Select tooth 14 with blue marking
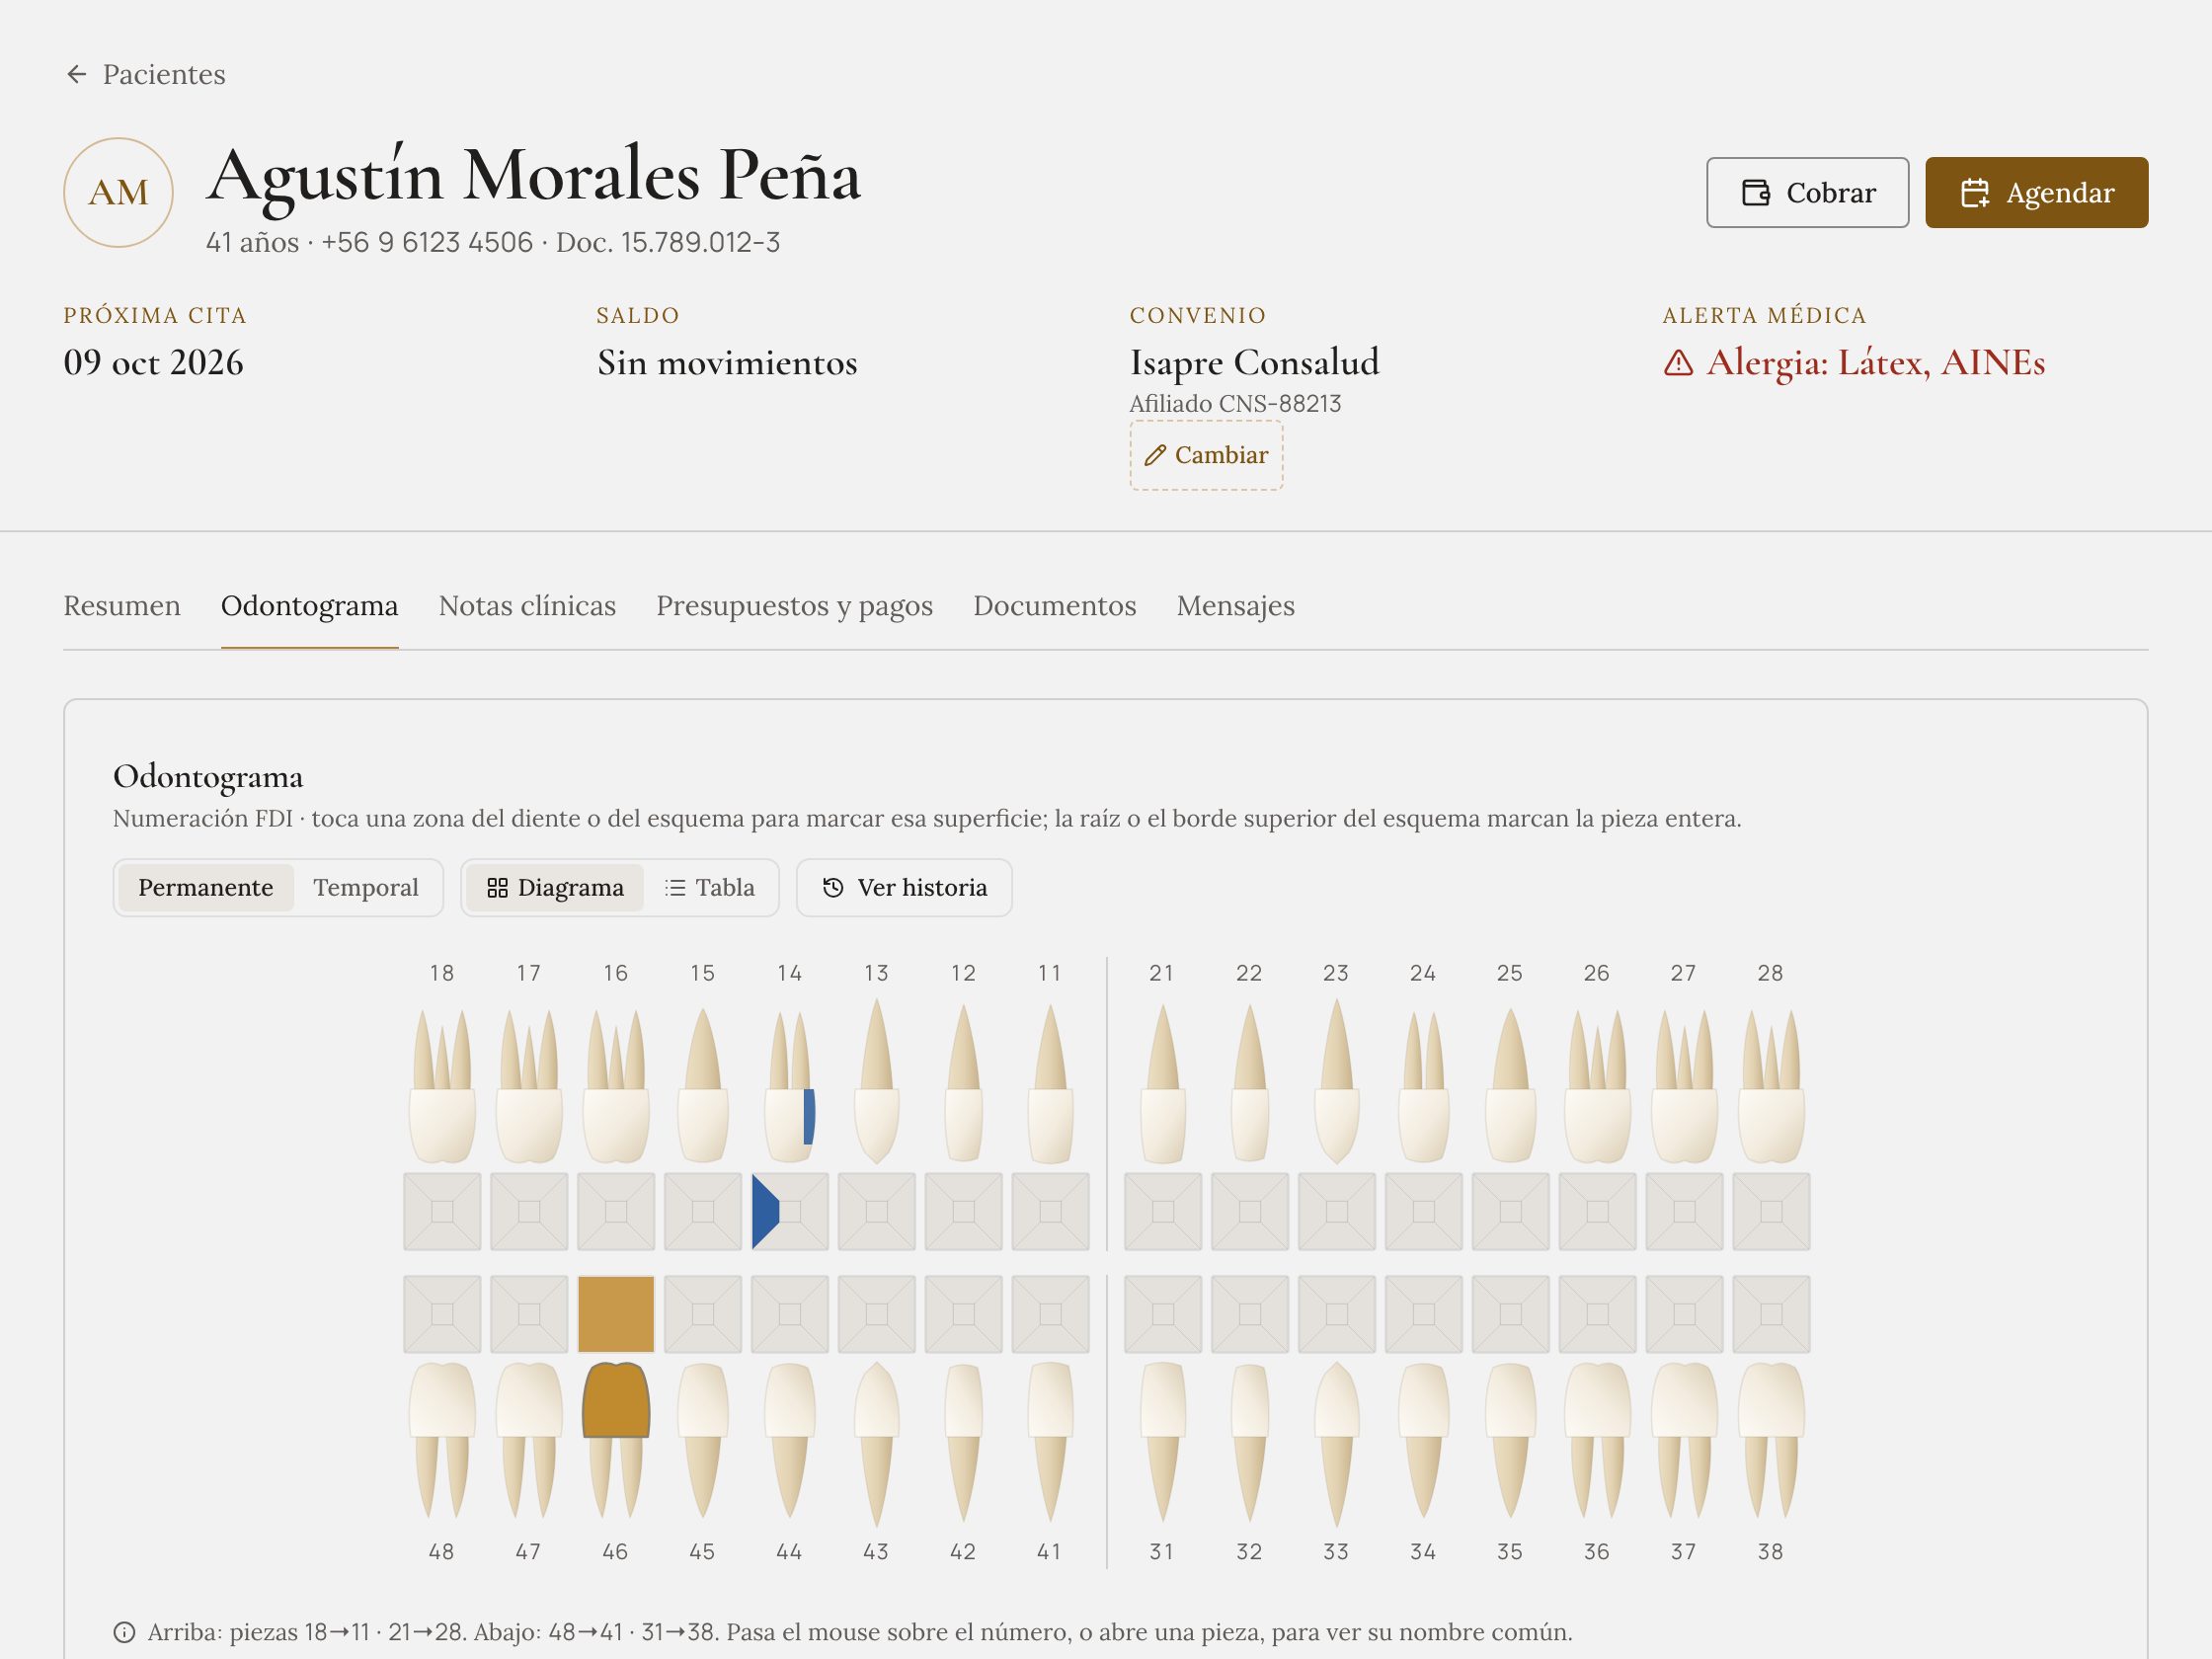Viewport: 2212px width, 1659px height. [x=790, y=1085]
